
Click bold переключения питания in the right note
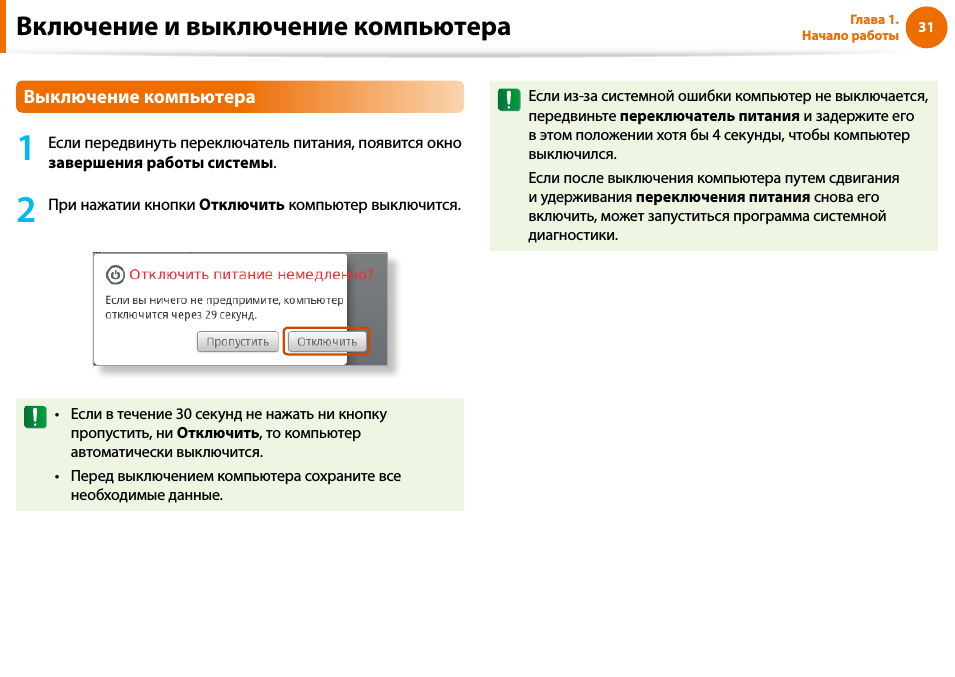pyautogui.click(x=723, y=197)
